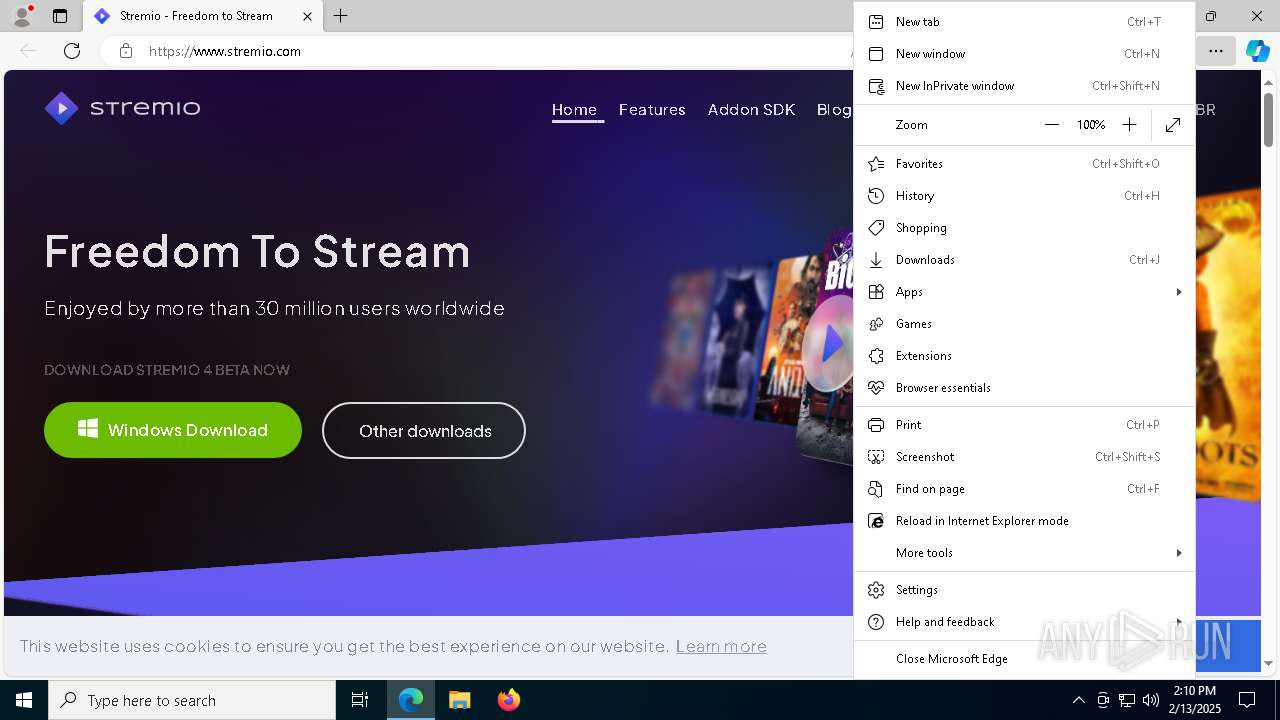The image size is (1280, 720).
Task: Zoom out with the minus button
Action: click(1051, 125)
